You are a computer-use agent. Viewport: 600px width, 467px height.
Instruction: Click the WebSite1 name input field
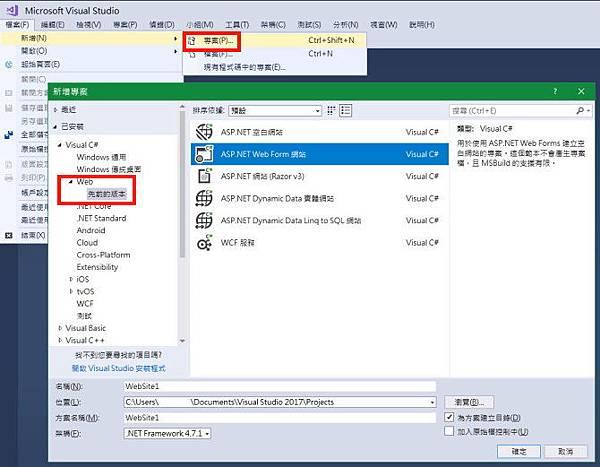pyautogui.click(x=280, y=386)
